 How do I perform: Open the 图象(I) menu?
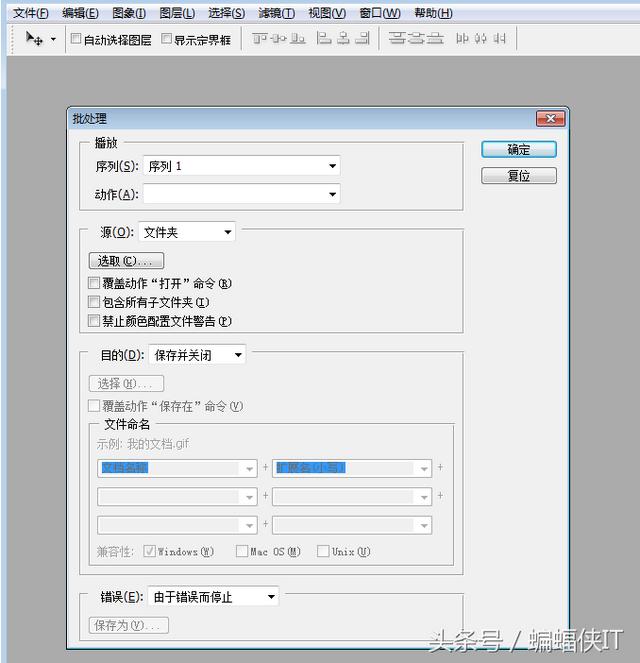pyautogui.click(x=129, y=13)
